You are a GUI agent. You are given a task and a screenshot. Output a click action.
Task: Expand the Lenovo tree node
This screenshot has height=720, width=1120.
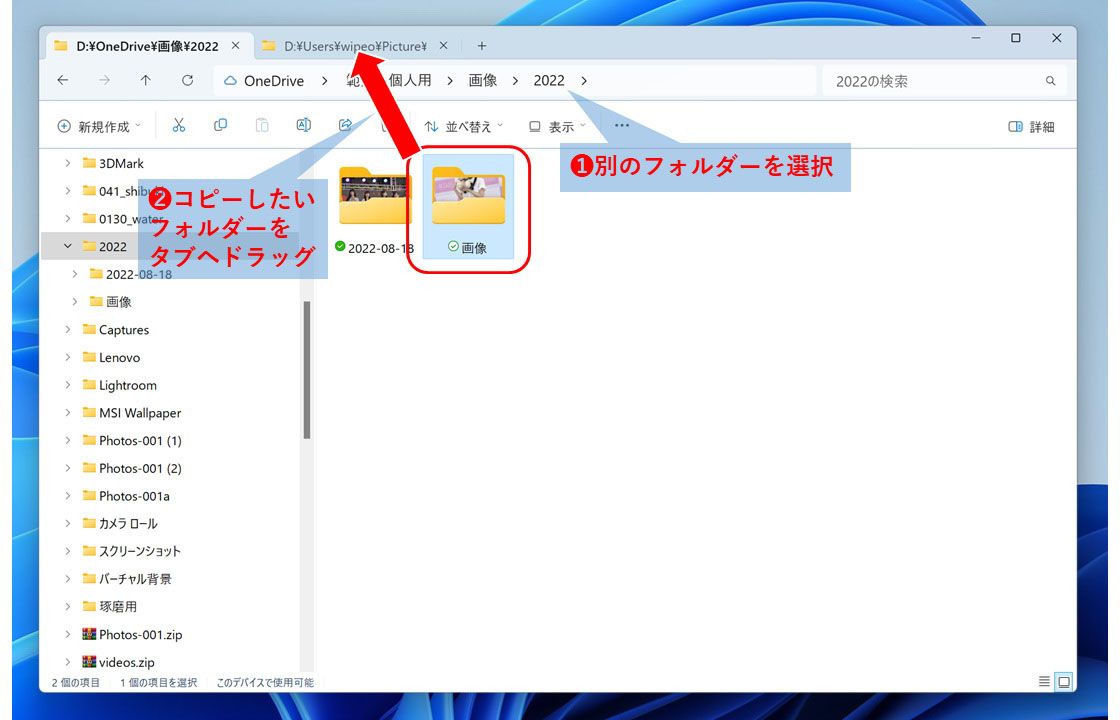click(68, 357)
